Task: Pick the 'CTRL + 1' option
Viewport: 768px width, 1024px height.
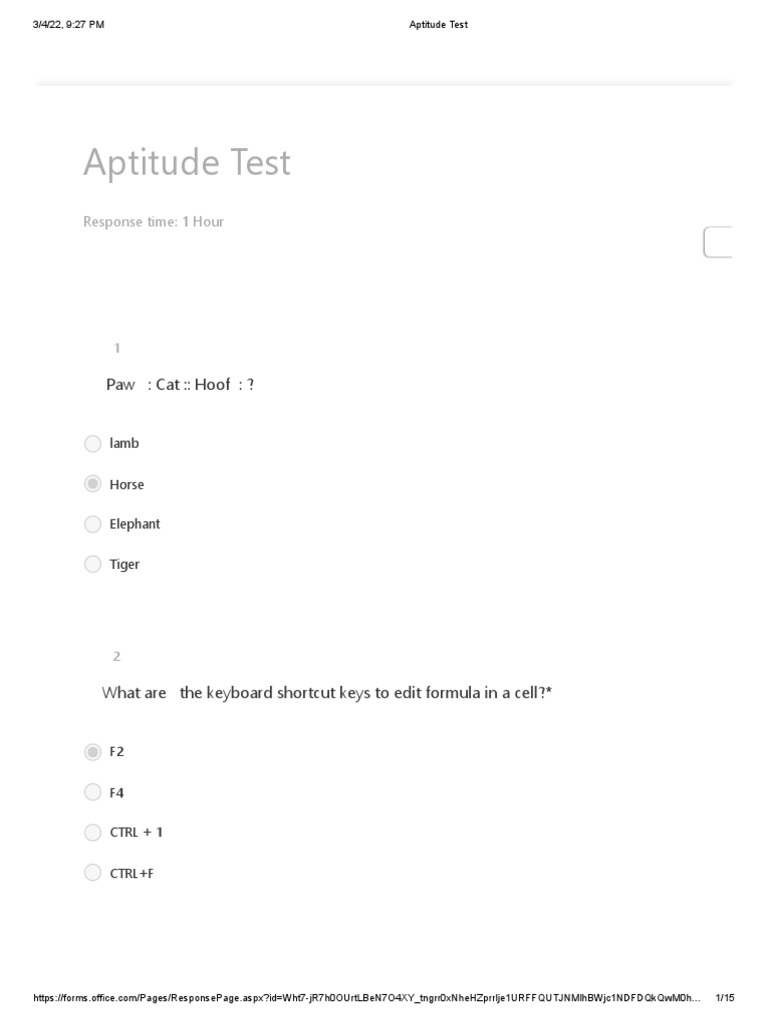Action: pyautogui.click(x=93, y=832)
